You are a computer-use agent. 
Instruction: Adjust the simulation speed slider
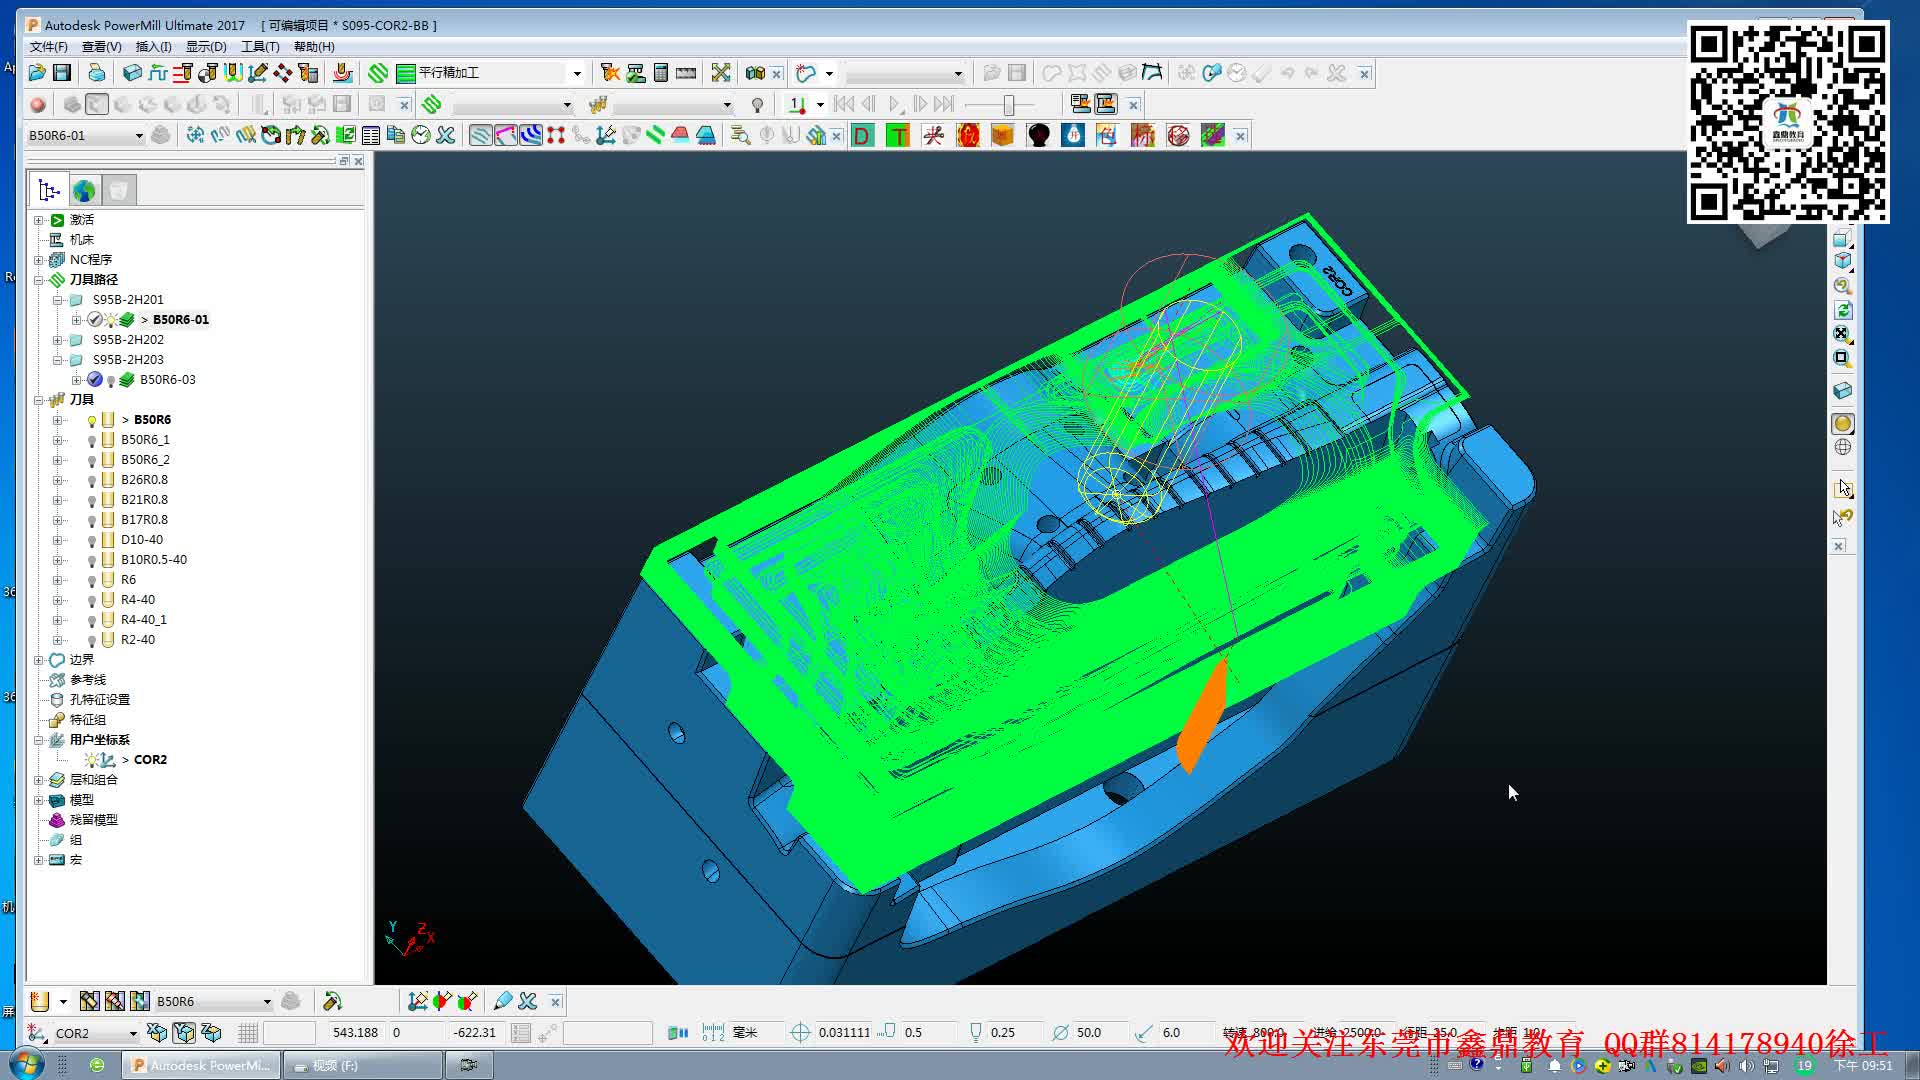click(1009, 105)
